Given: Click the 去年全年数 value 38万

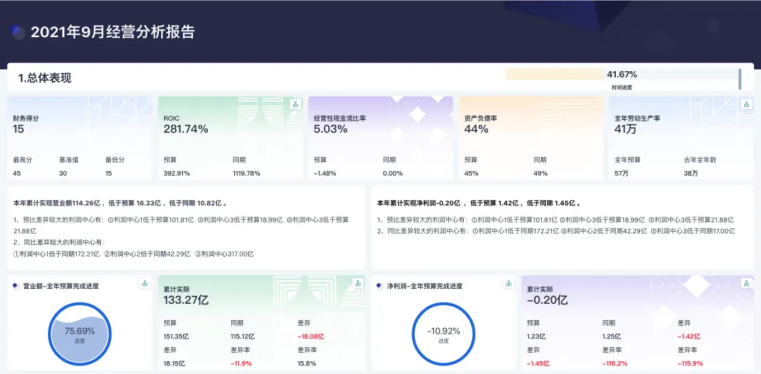Looking at the screenshot, I should tap(691, 173).
